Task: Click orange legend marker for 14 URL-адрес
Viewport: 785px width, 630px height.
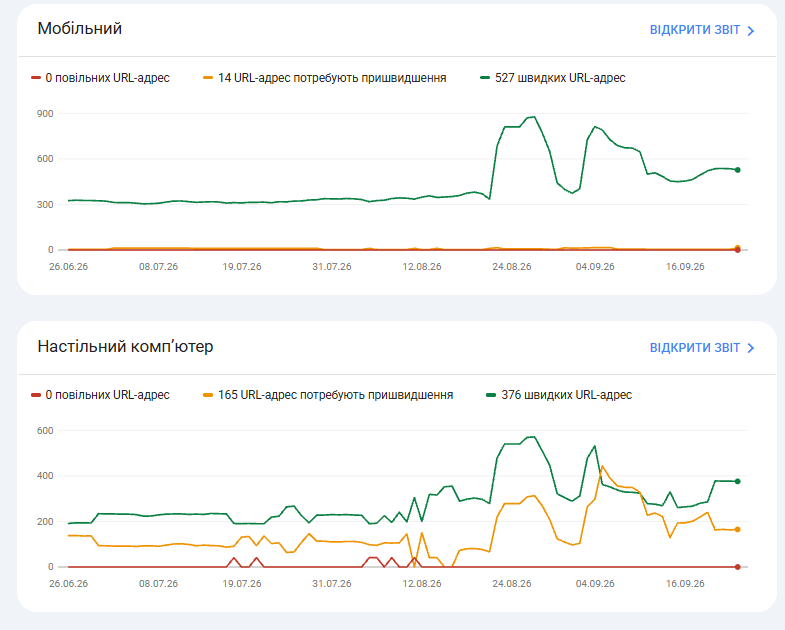Action: point(208,78)
